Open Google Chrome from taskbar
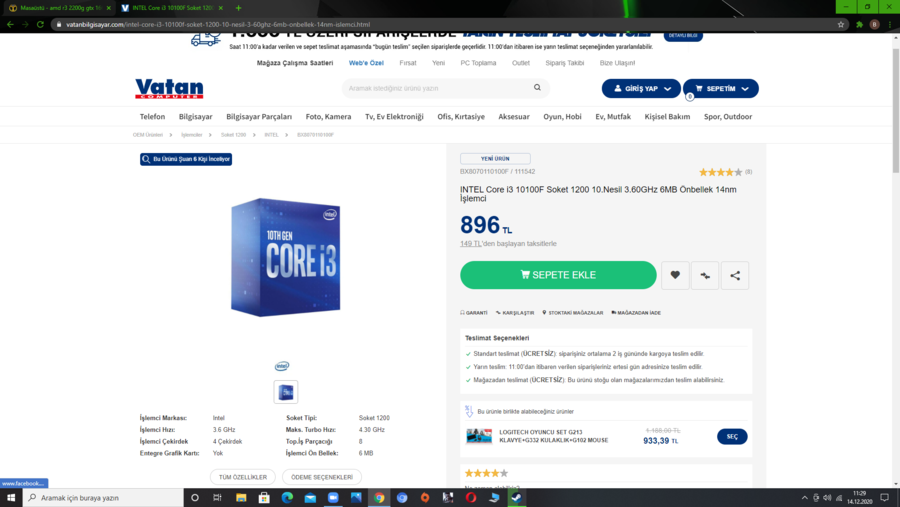Viewport: 900px width, 507px height. tap(379, 497)
